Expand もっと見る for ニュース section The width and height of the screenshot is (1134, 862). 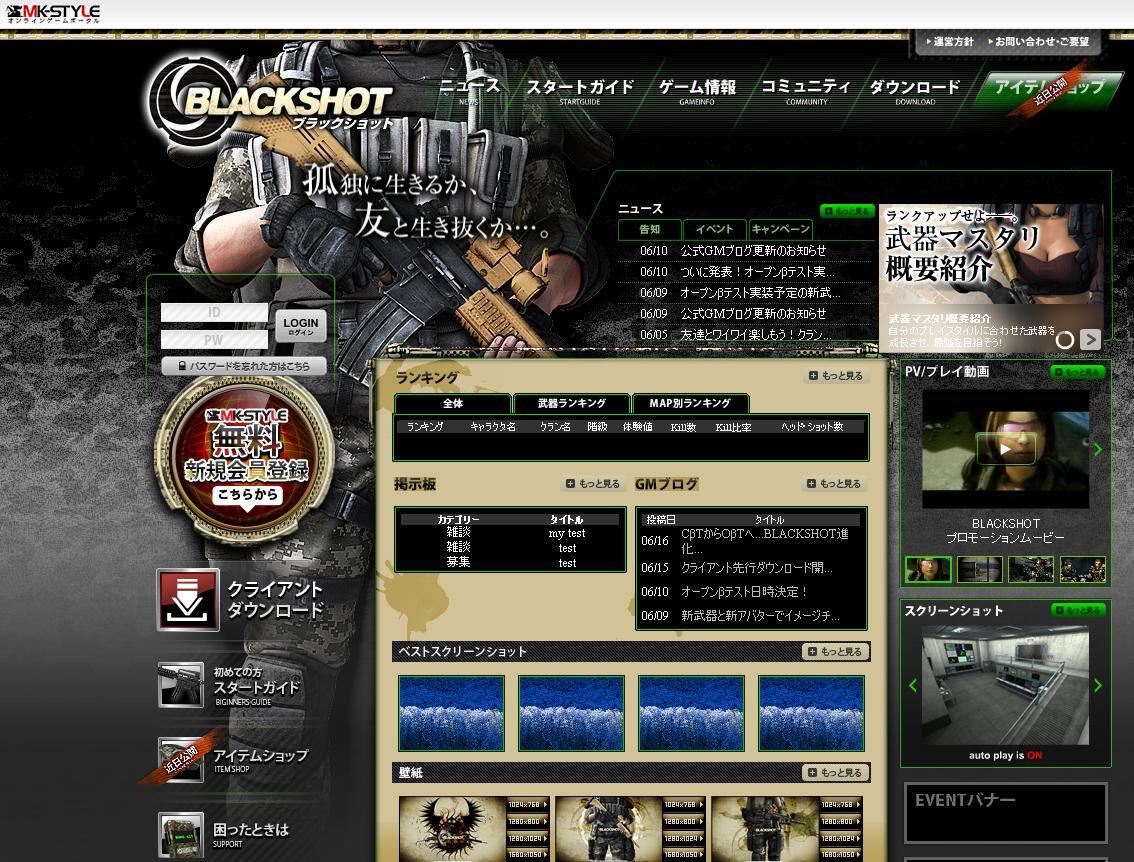pos(848,211)
